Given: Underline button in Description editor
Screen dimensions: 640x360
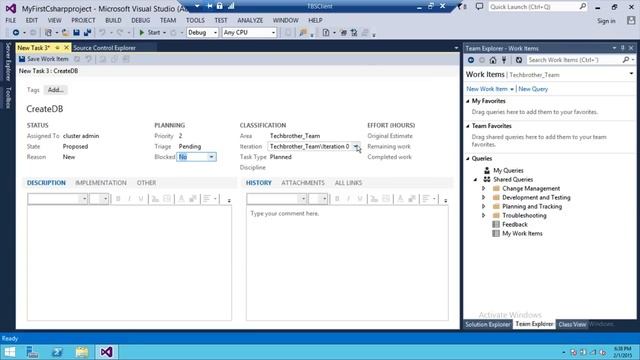Looking at the screenshot, I should [x=141, y=199].
